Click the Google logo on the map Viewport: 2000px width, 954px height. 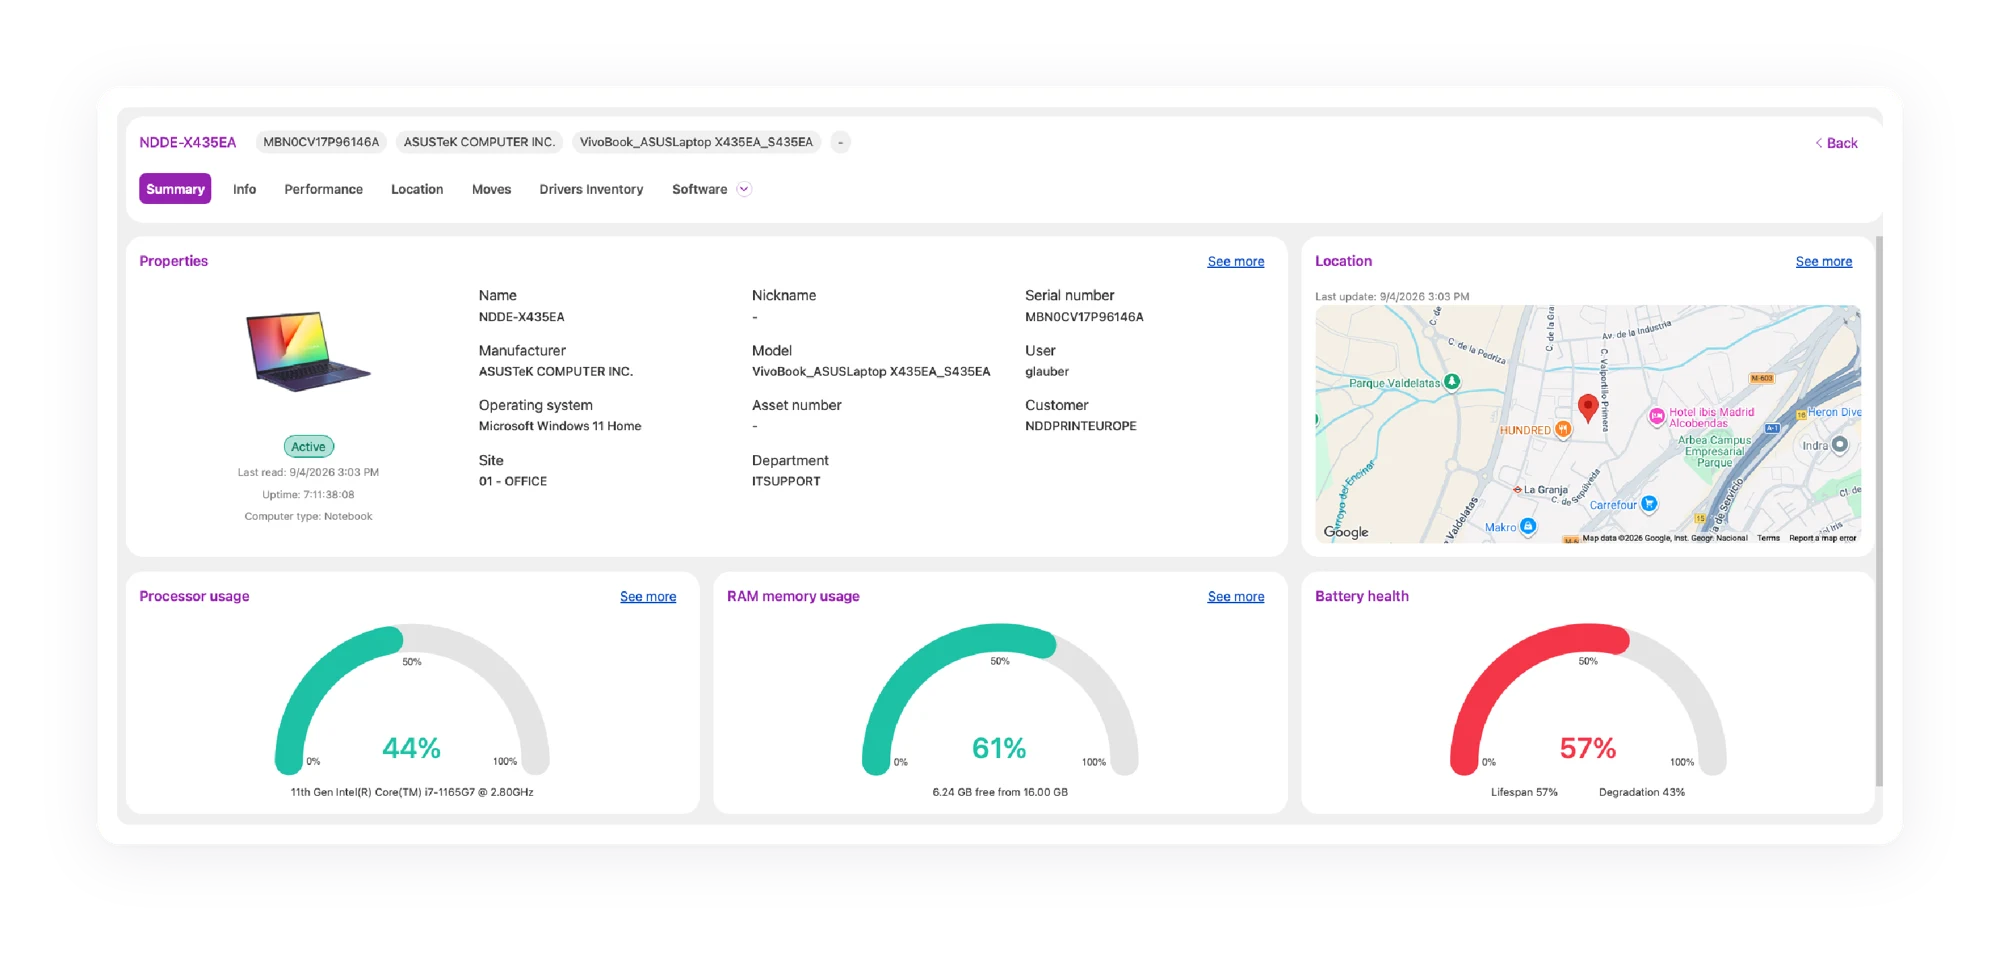pos(1346,532)
